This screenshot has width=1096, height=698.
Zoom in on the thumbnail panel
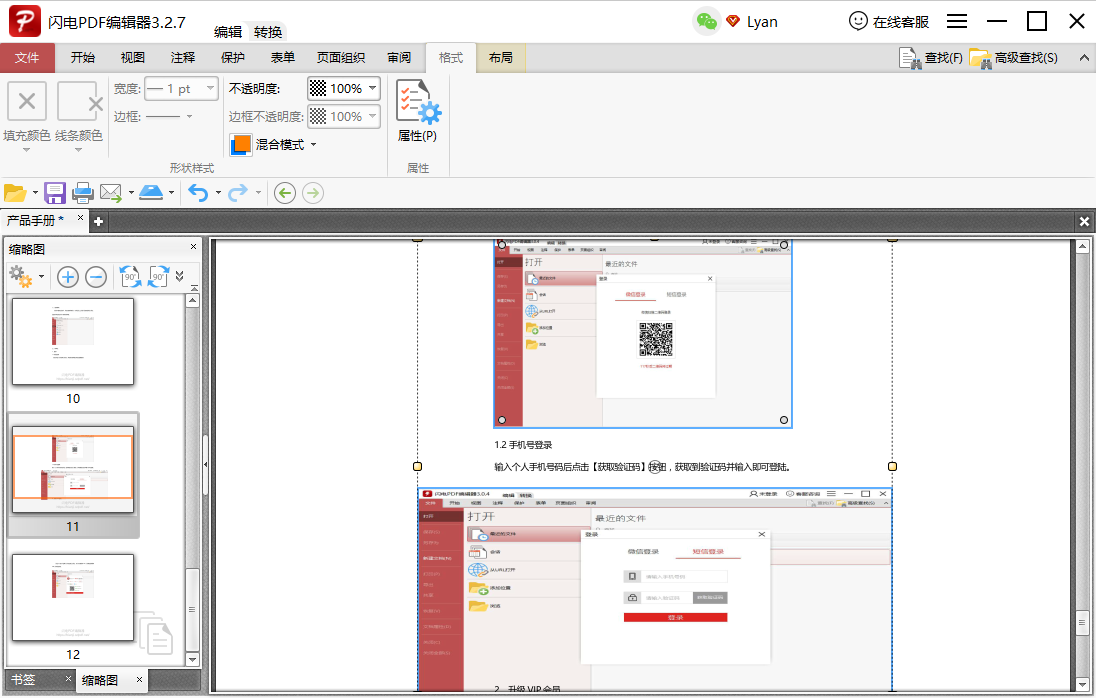pyautogui.click(x=67, y=277)
